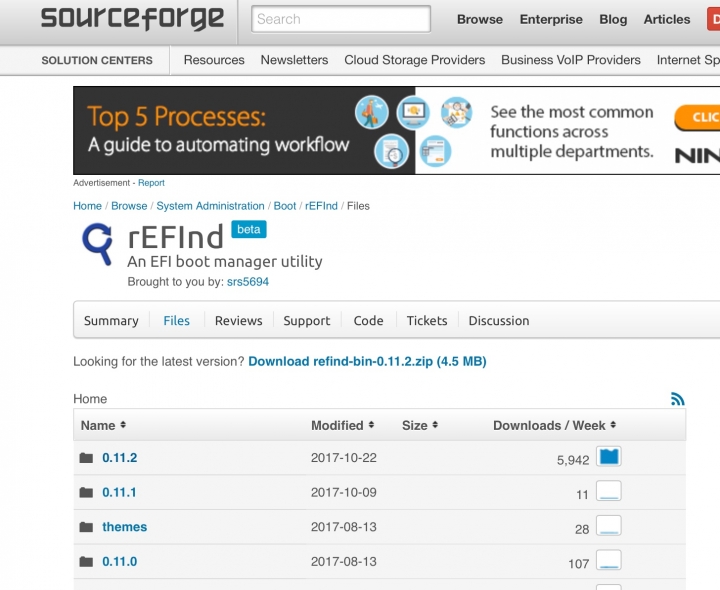Open Resources link

click(214, 60)
